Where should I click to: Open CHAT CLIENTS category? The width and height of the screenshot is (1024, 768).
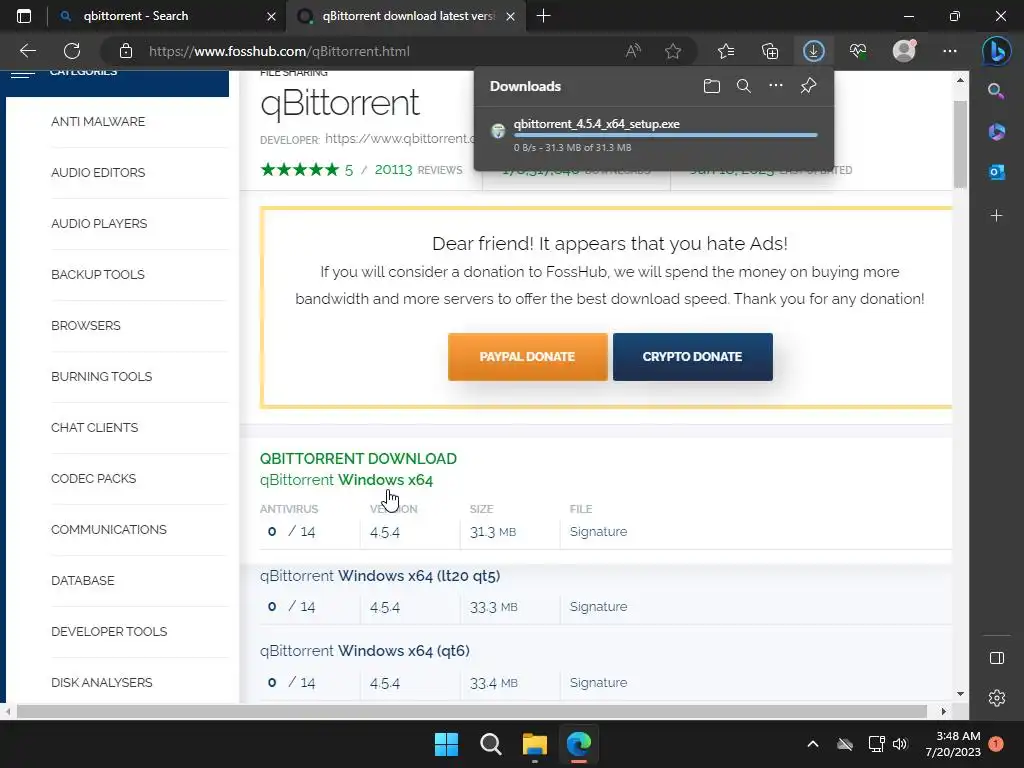coord(95,427)
